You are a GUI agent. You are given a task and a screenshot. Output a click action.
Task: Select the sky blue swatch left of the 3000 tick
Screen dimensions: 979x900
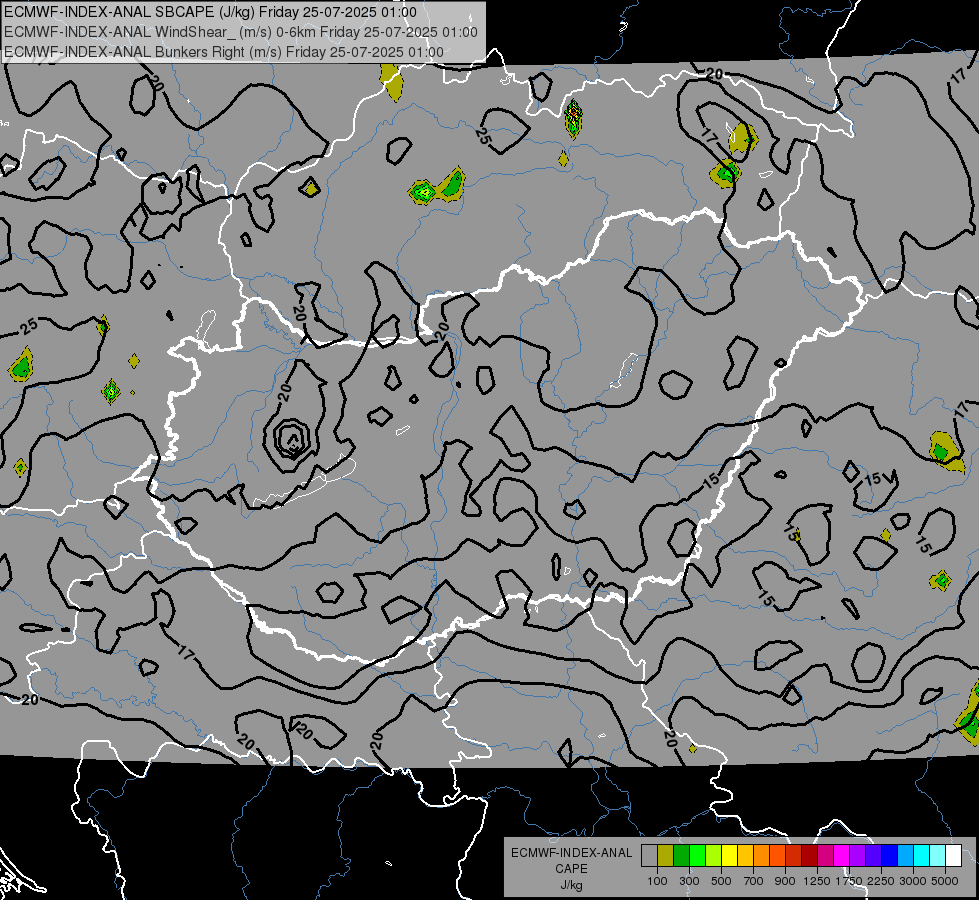905,856
